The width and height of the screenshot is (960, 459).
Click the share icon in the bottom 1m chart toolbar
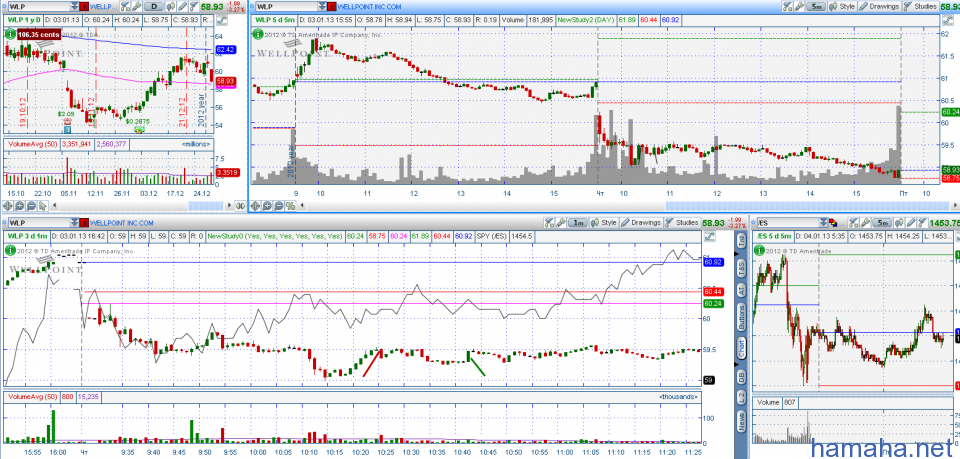[x=549, y=222]
